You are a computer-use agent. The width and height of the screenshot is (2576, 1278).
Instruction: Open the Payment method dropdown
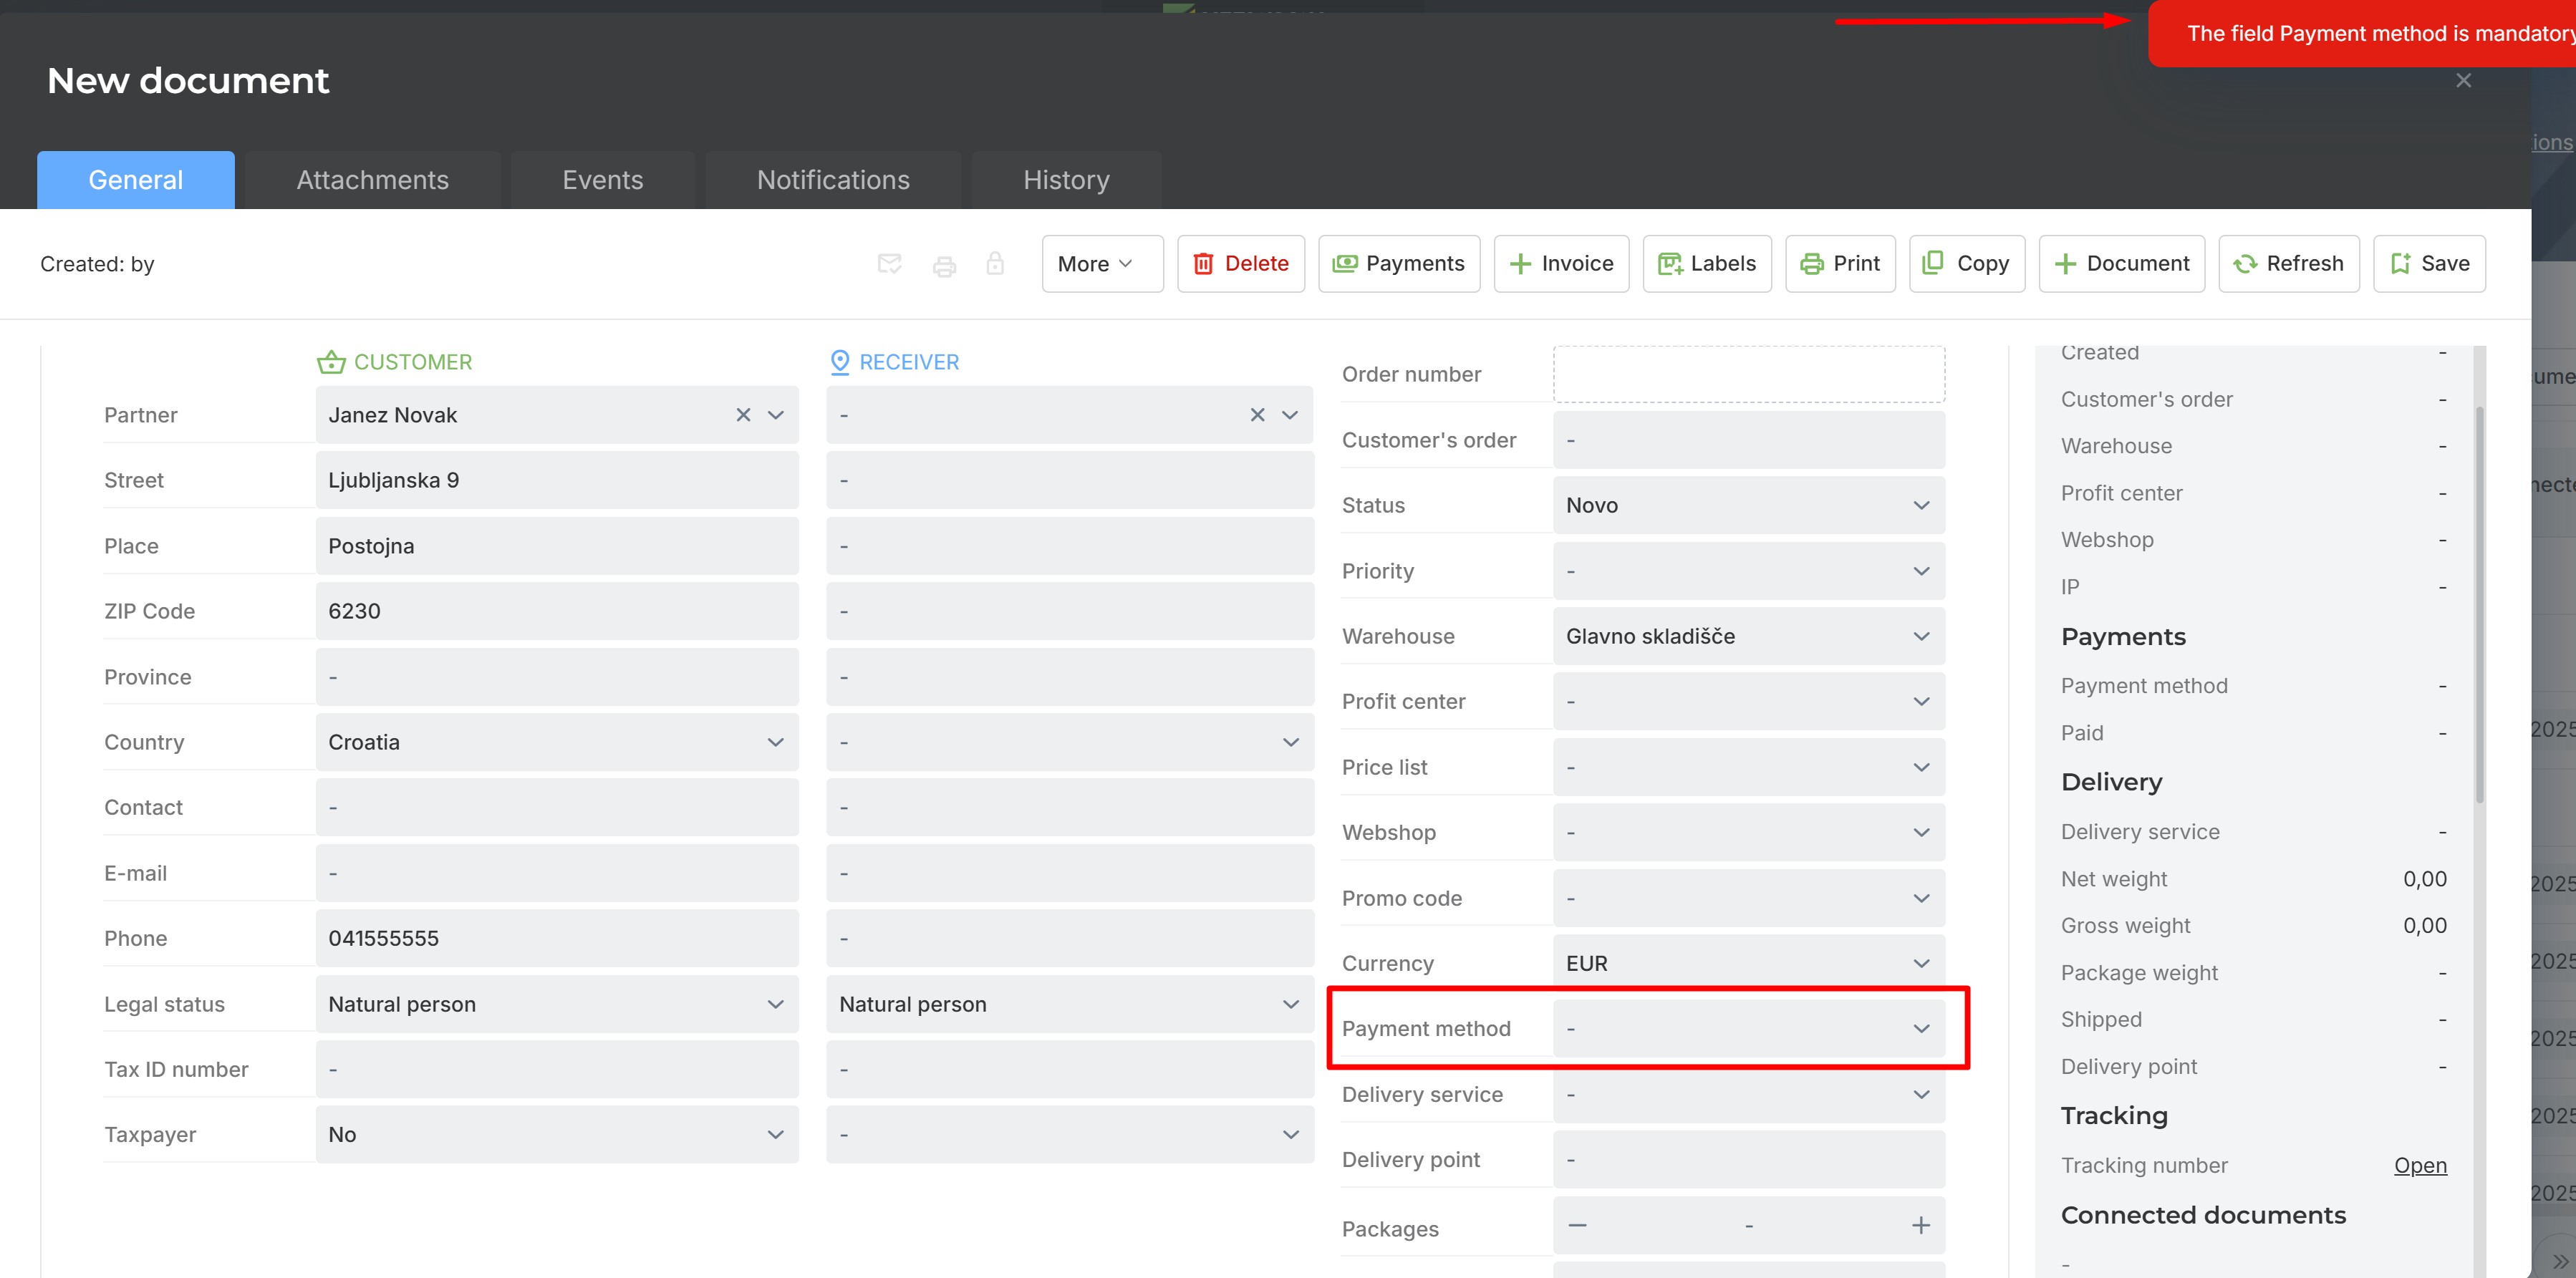coord(1749,1028)
